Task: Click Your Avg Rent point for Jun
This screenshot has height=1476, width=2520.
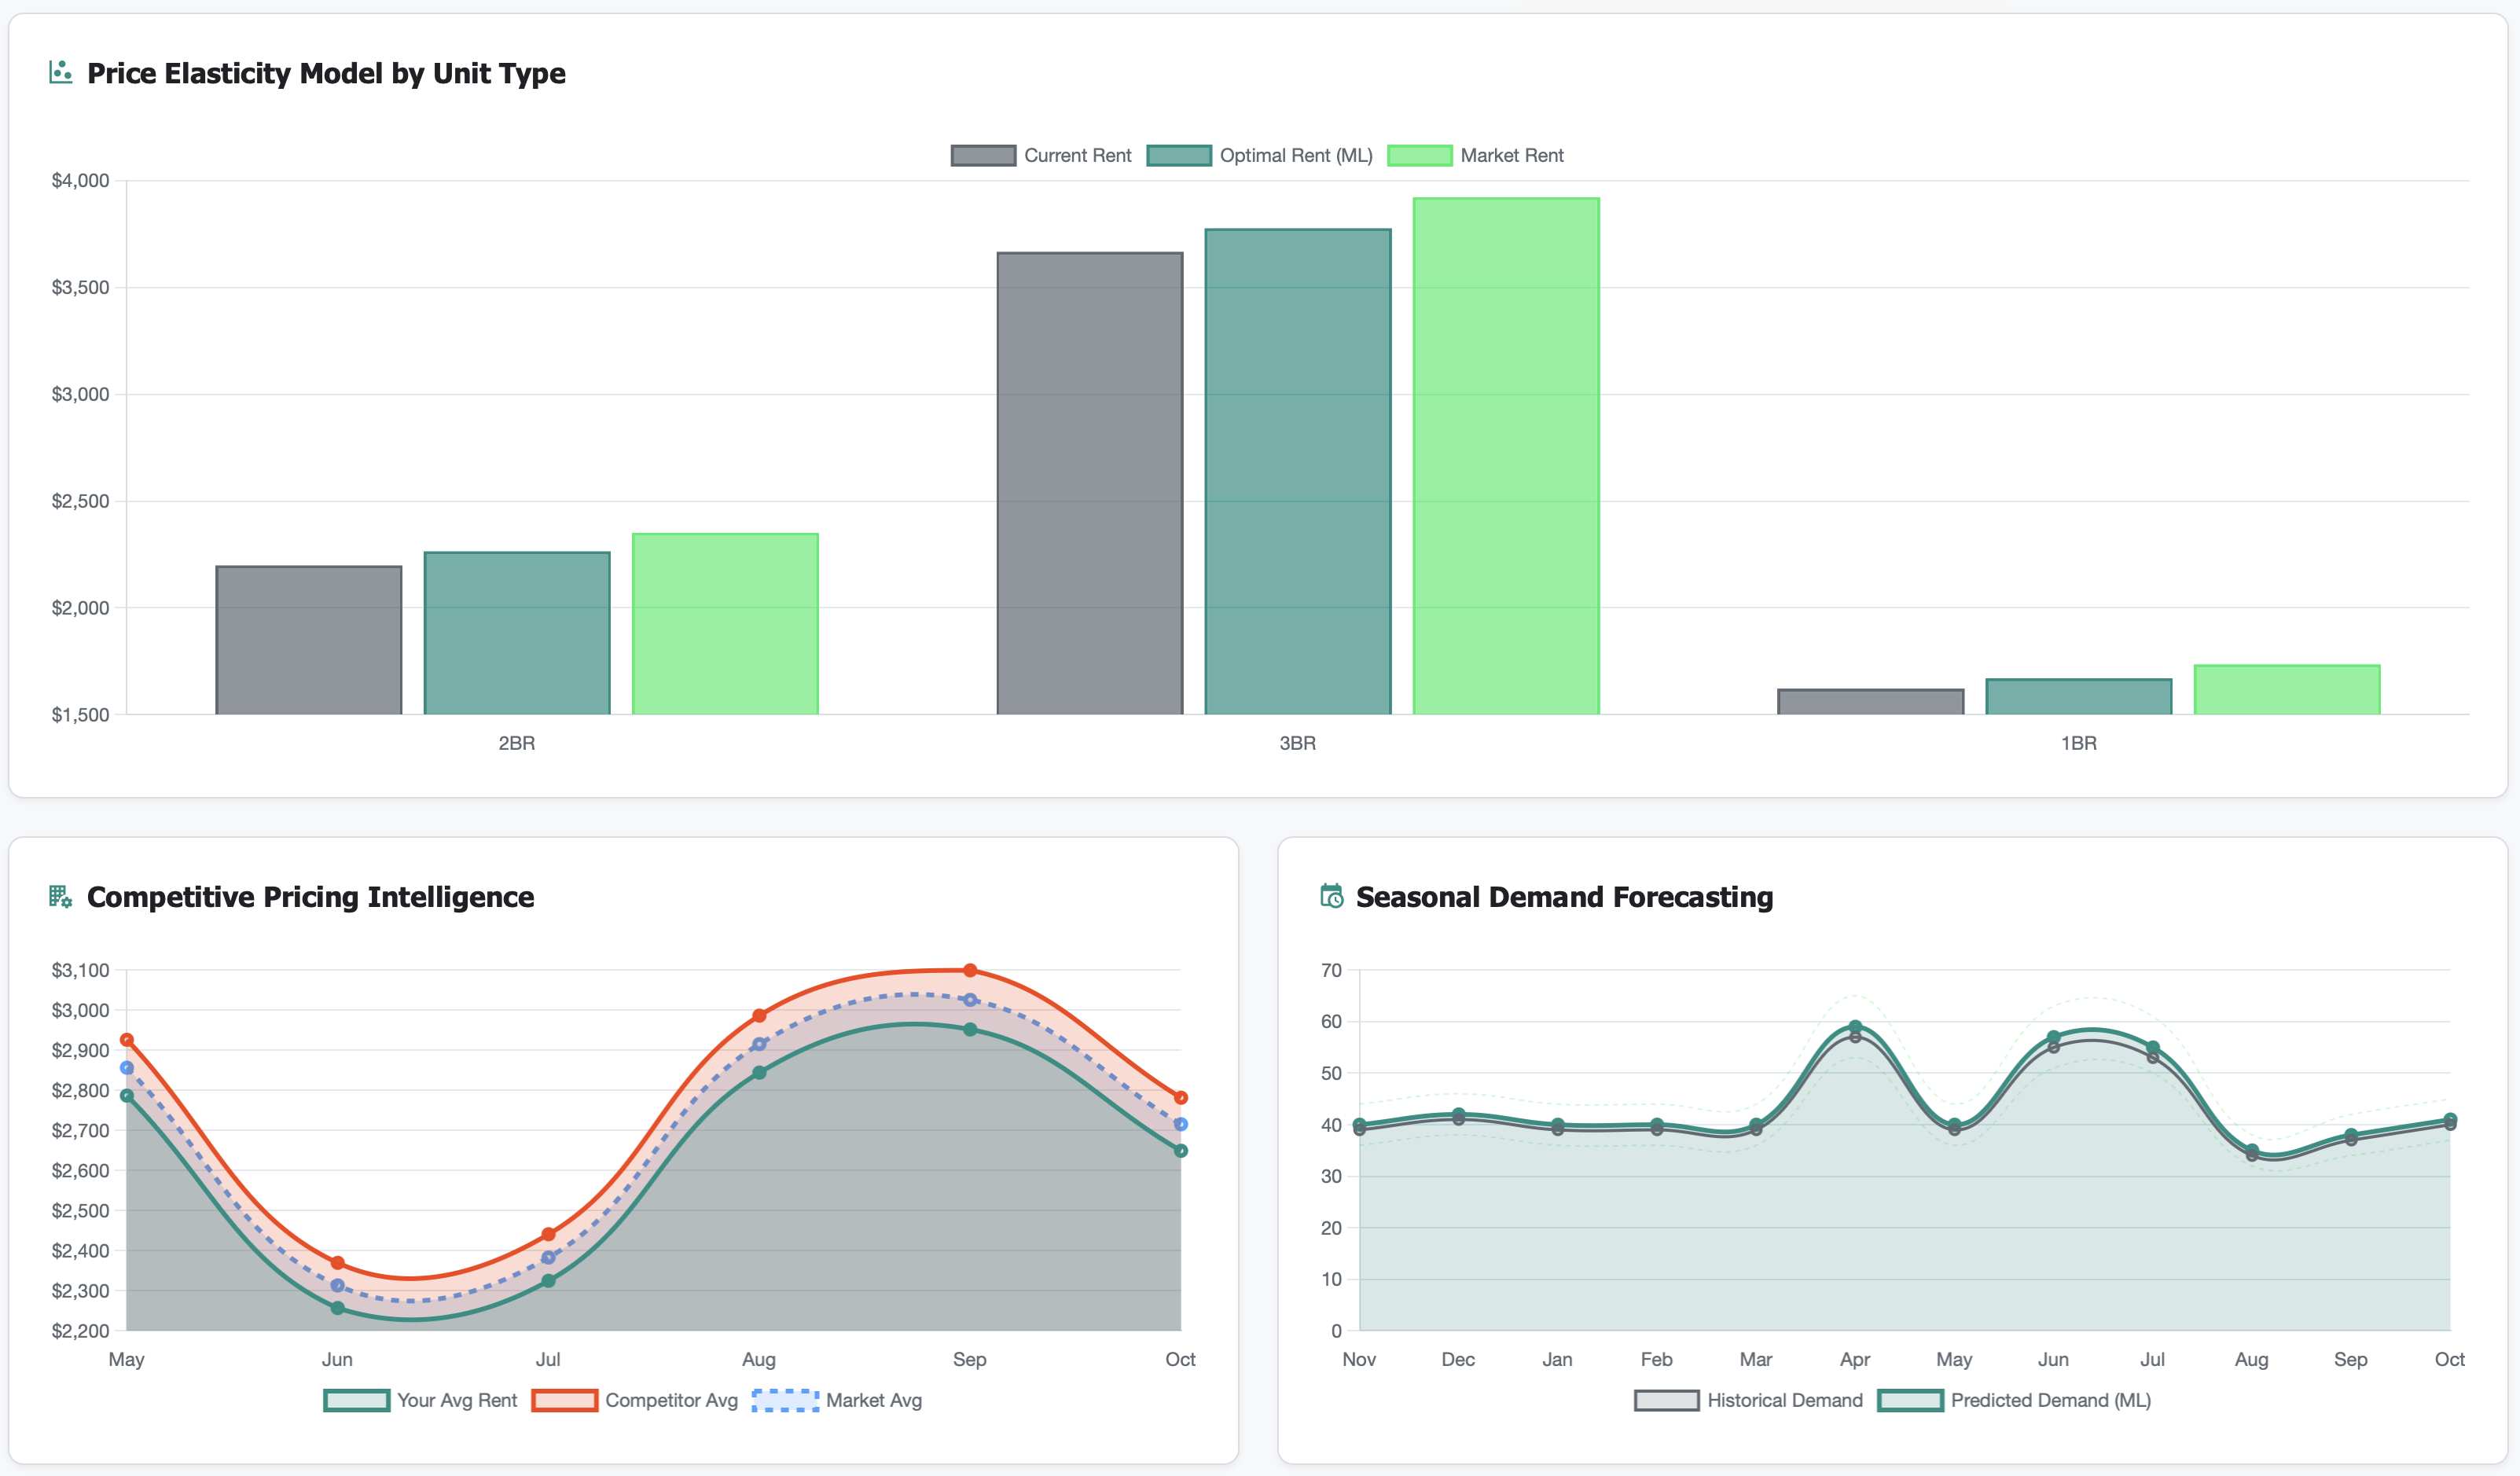Action: coord(337,1308)
